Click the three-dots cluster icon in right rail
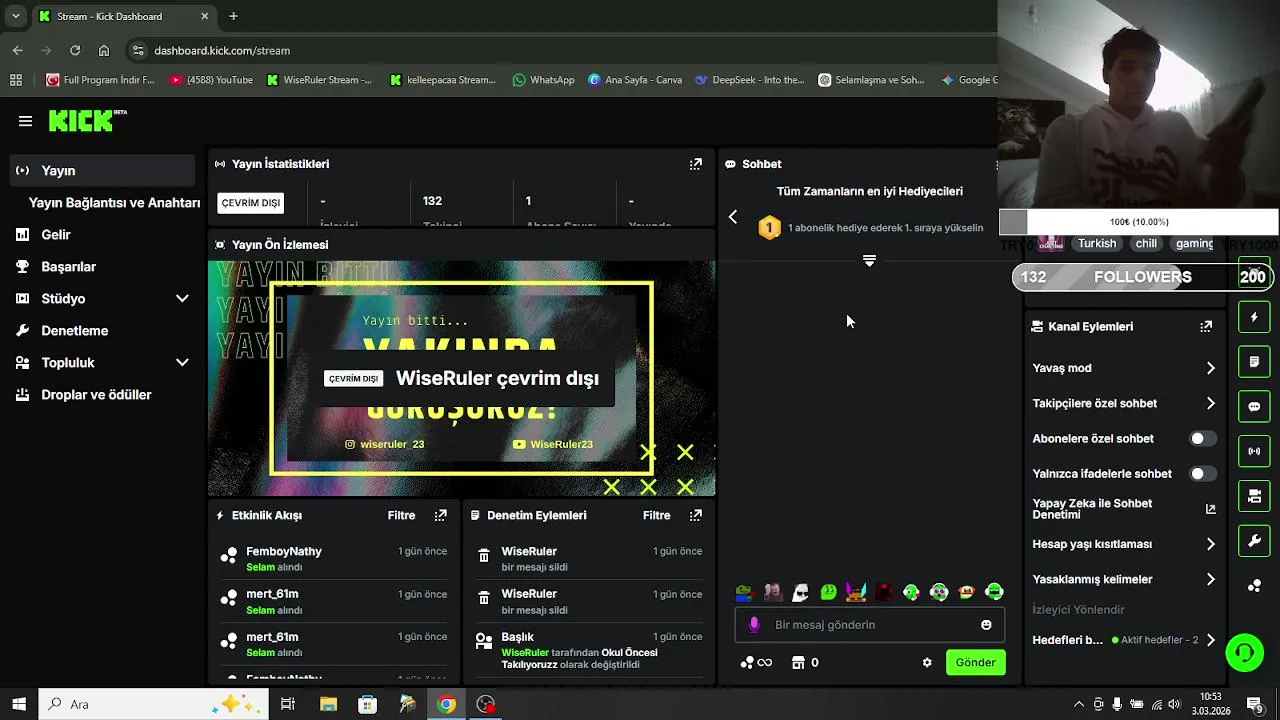Viewport: 1280px width, 720px height. (x=1254, y=586)
